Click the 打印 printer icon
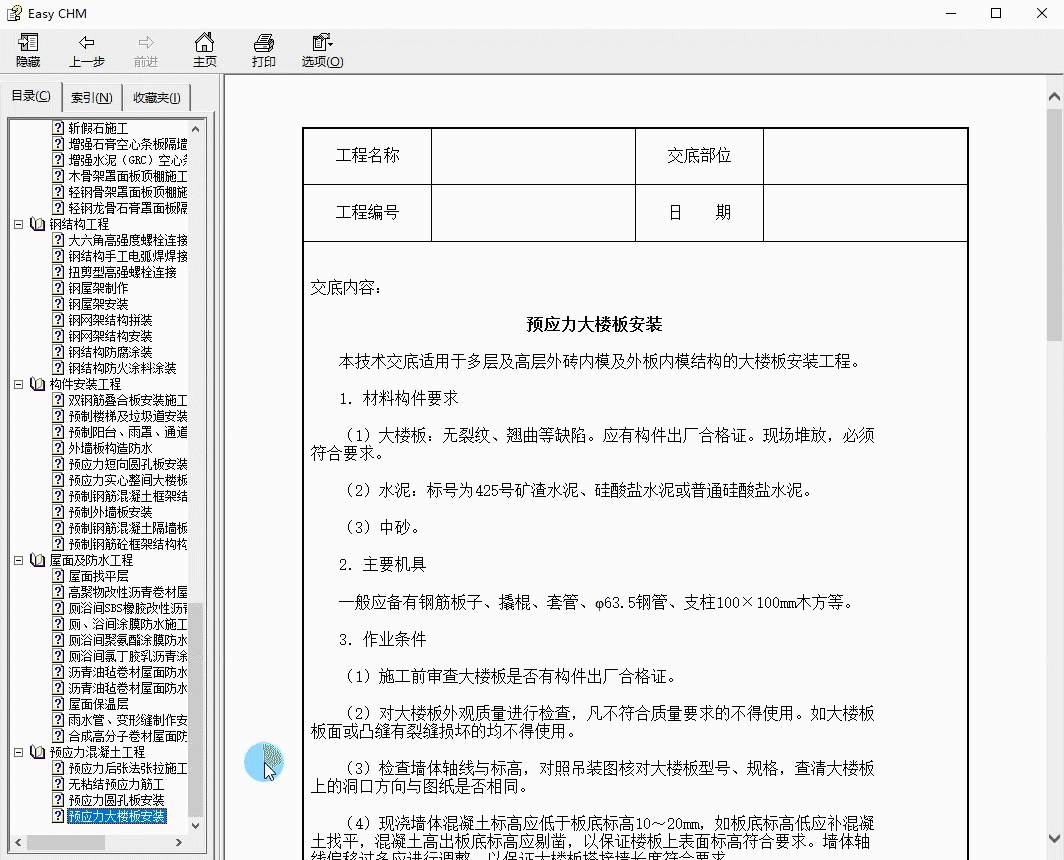Image resolution: width=1064 pixels, height=860 pixels. 263,43
